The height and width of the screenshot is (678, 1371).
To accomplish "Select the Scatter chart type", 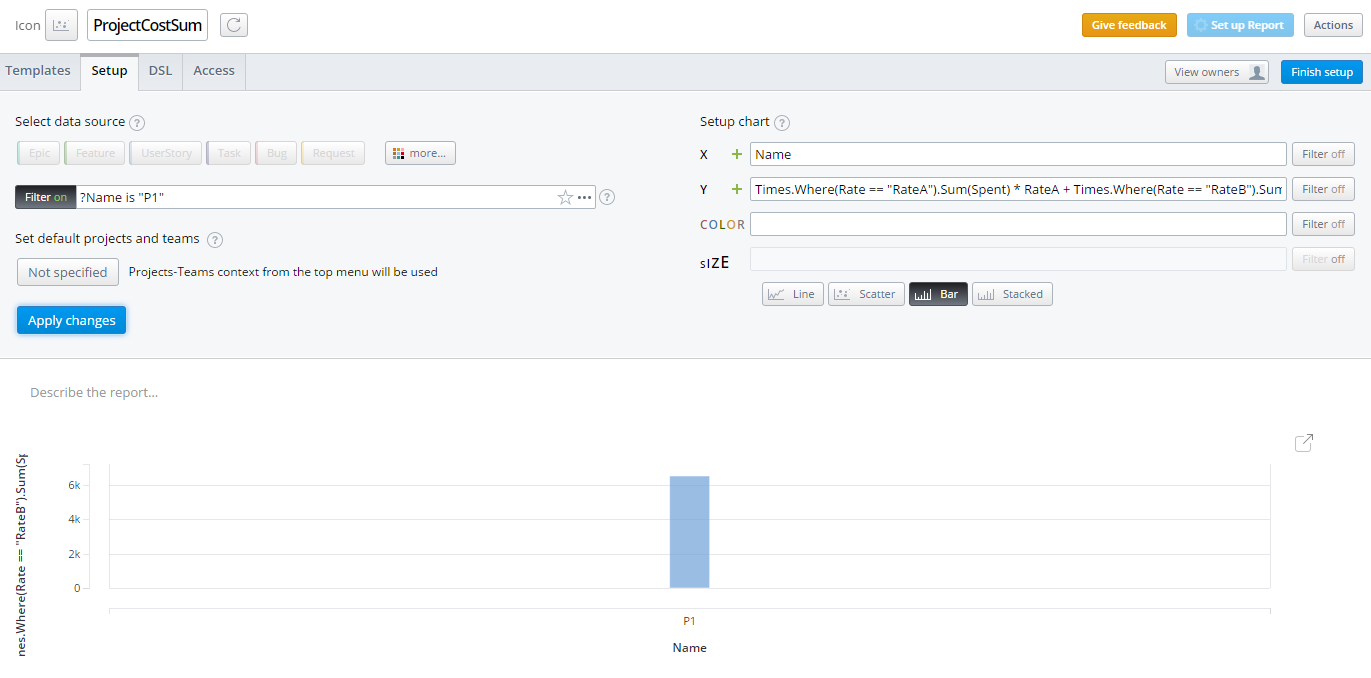I will click(x=866, y=294).
